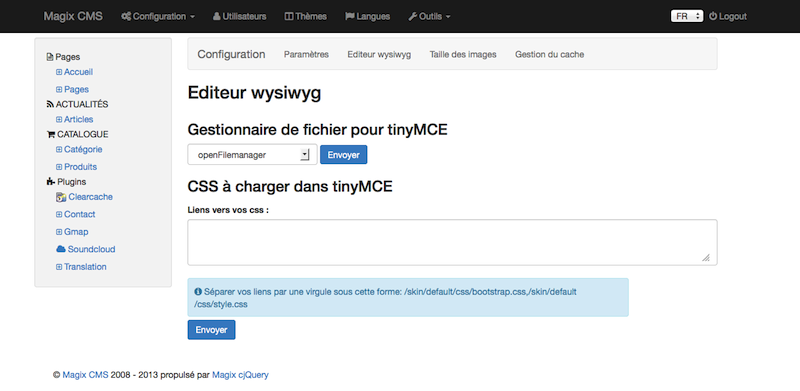This screenshot has width=800, height=391.
Task: Open the Gmap plugin link
Action: (x=76, y=232)
